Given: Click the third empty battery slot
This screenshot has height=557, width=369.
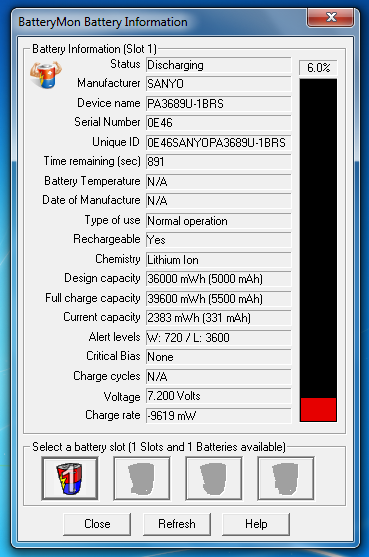Looking at the screenshot, I should click(214, 478).
